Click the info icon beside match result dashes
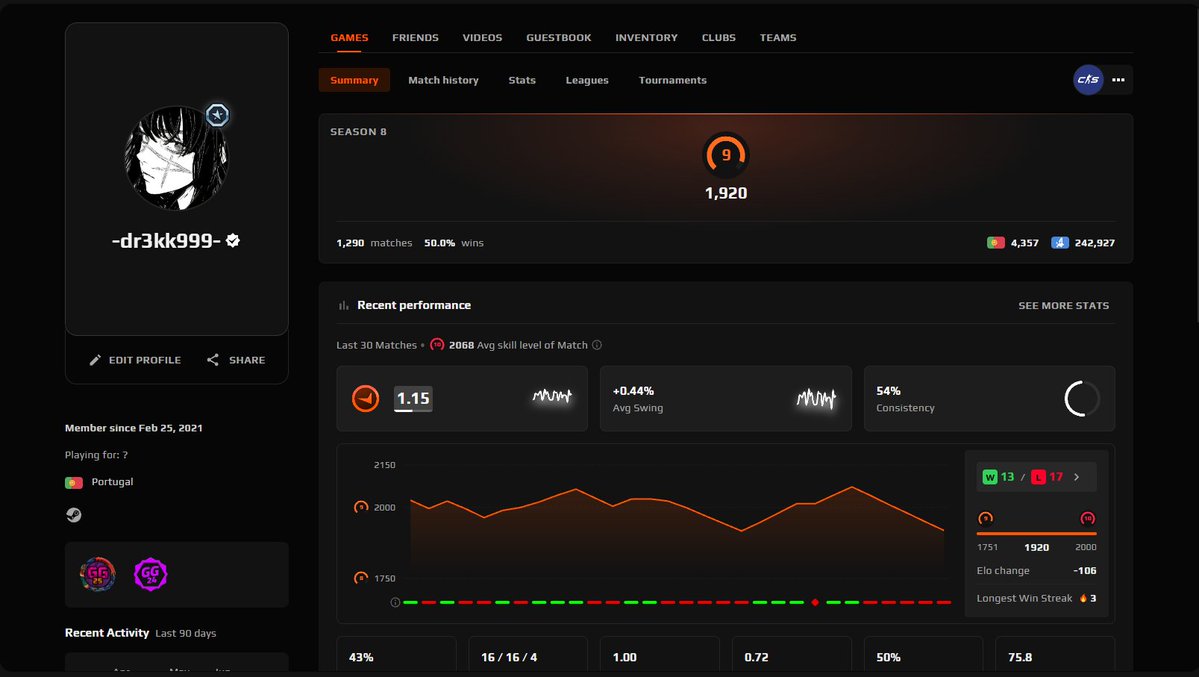 point(395,602)
